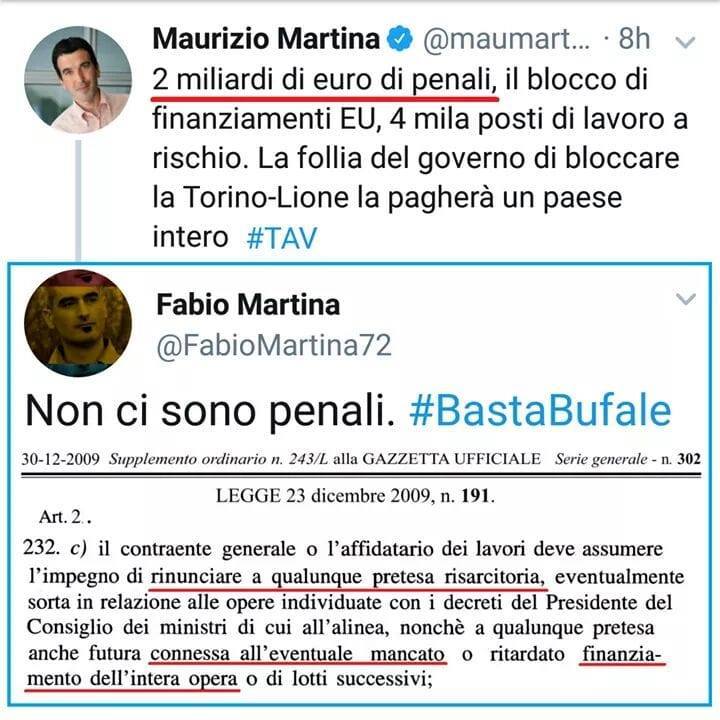Viewport: 720px width, 720px height.
Task: Click Fabio Martina's profile avatar
Action: point(78,323)
